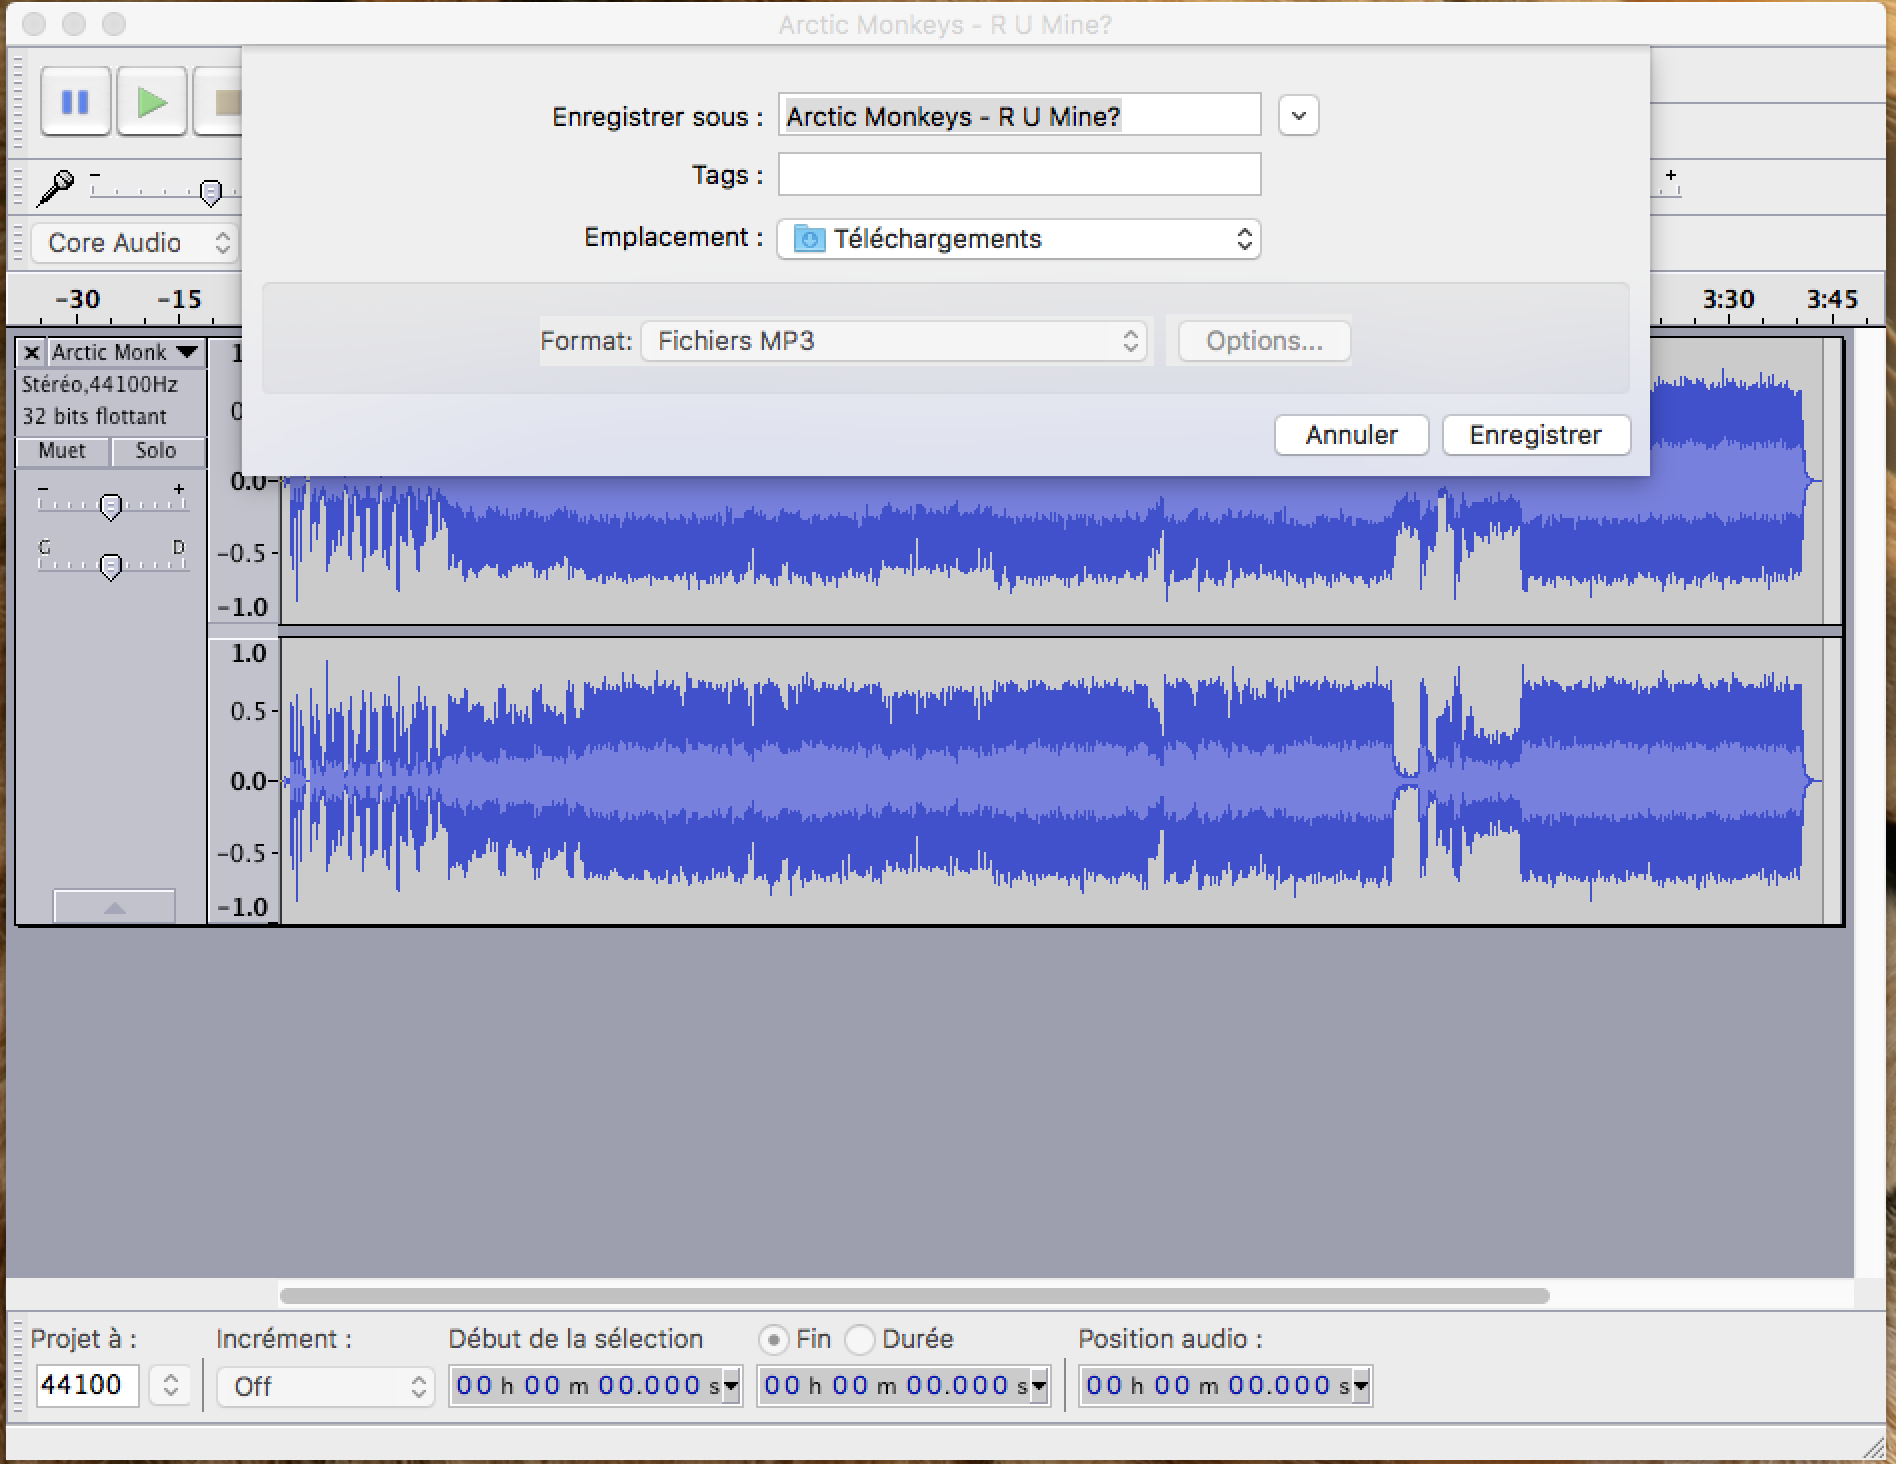Image resolution: width=1896 pixels, height=1464 pixels.
Task: Click the Enregistrer button to save
Action: coord(1535,435)
